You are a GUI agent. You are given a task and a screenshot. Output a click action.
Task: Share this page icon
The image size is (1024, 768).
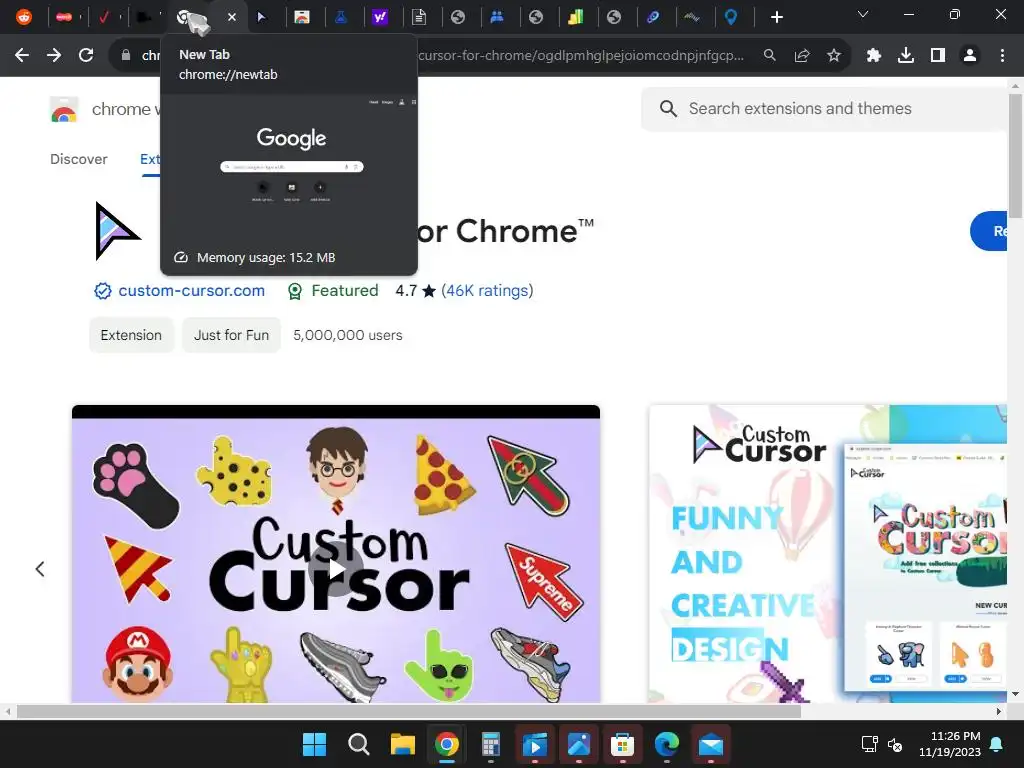802,56
